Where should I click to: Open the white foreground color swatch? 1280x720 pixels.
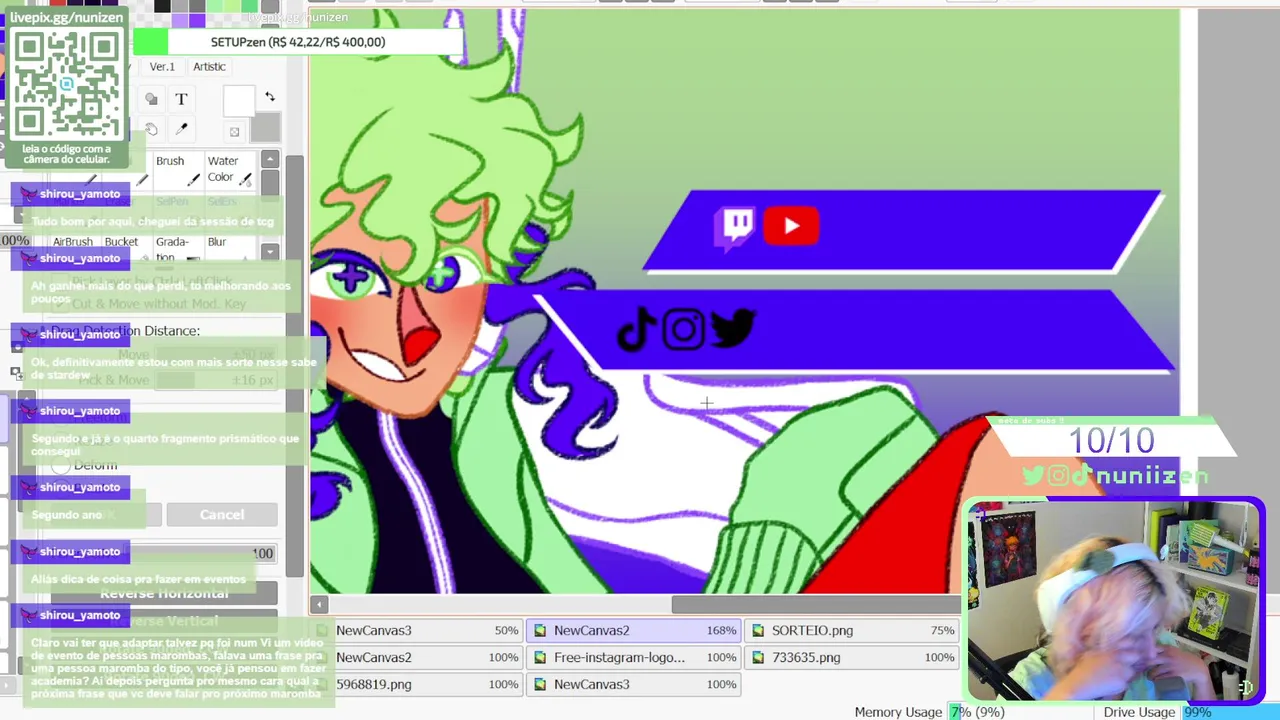(x=239, y=101)
